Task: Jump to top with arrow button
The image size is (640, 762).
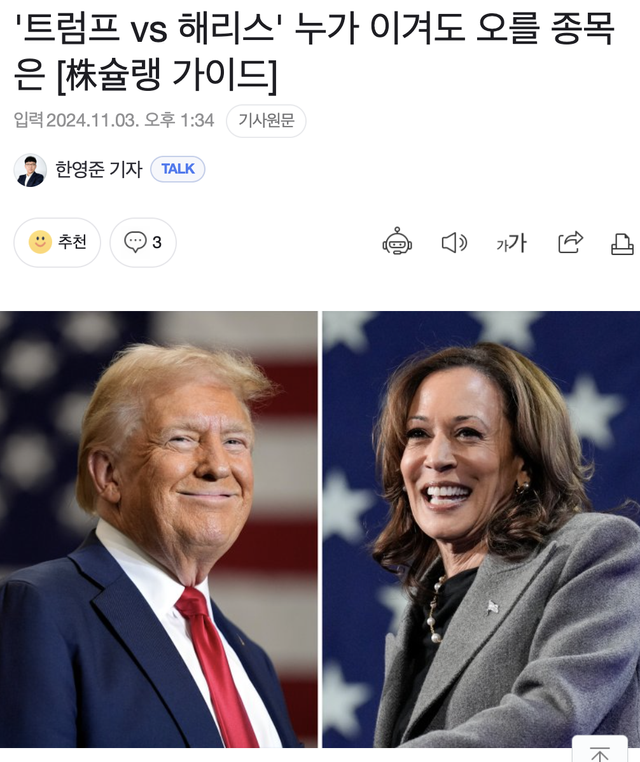Action: click(x=600, y=751)
